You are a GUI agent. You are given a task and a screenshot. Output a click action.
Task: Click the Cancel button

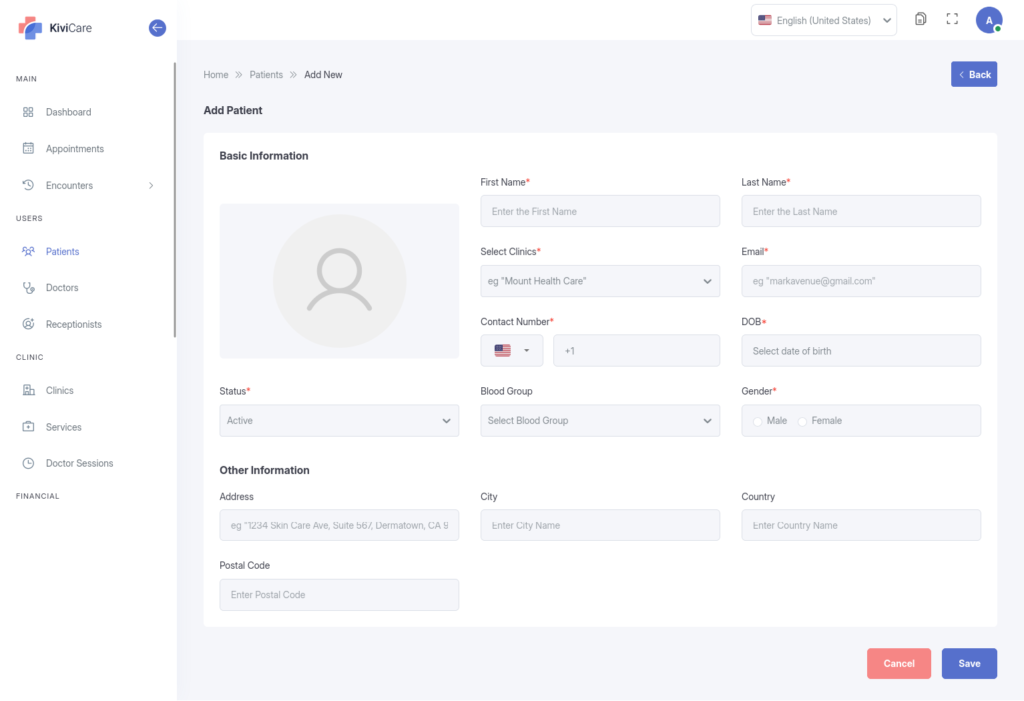coord(898,664)
